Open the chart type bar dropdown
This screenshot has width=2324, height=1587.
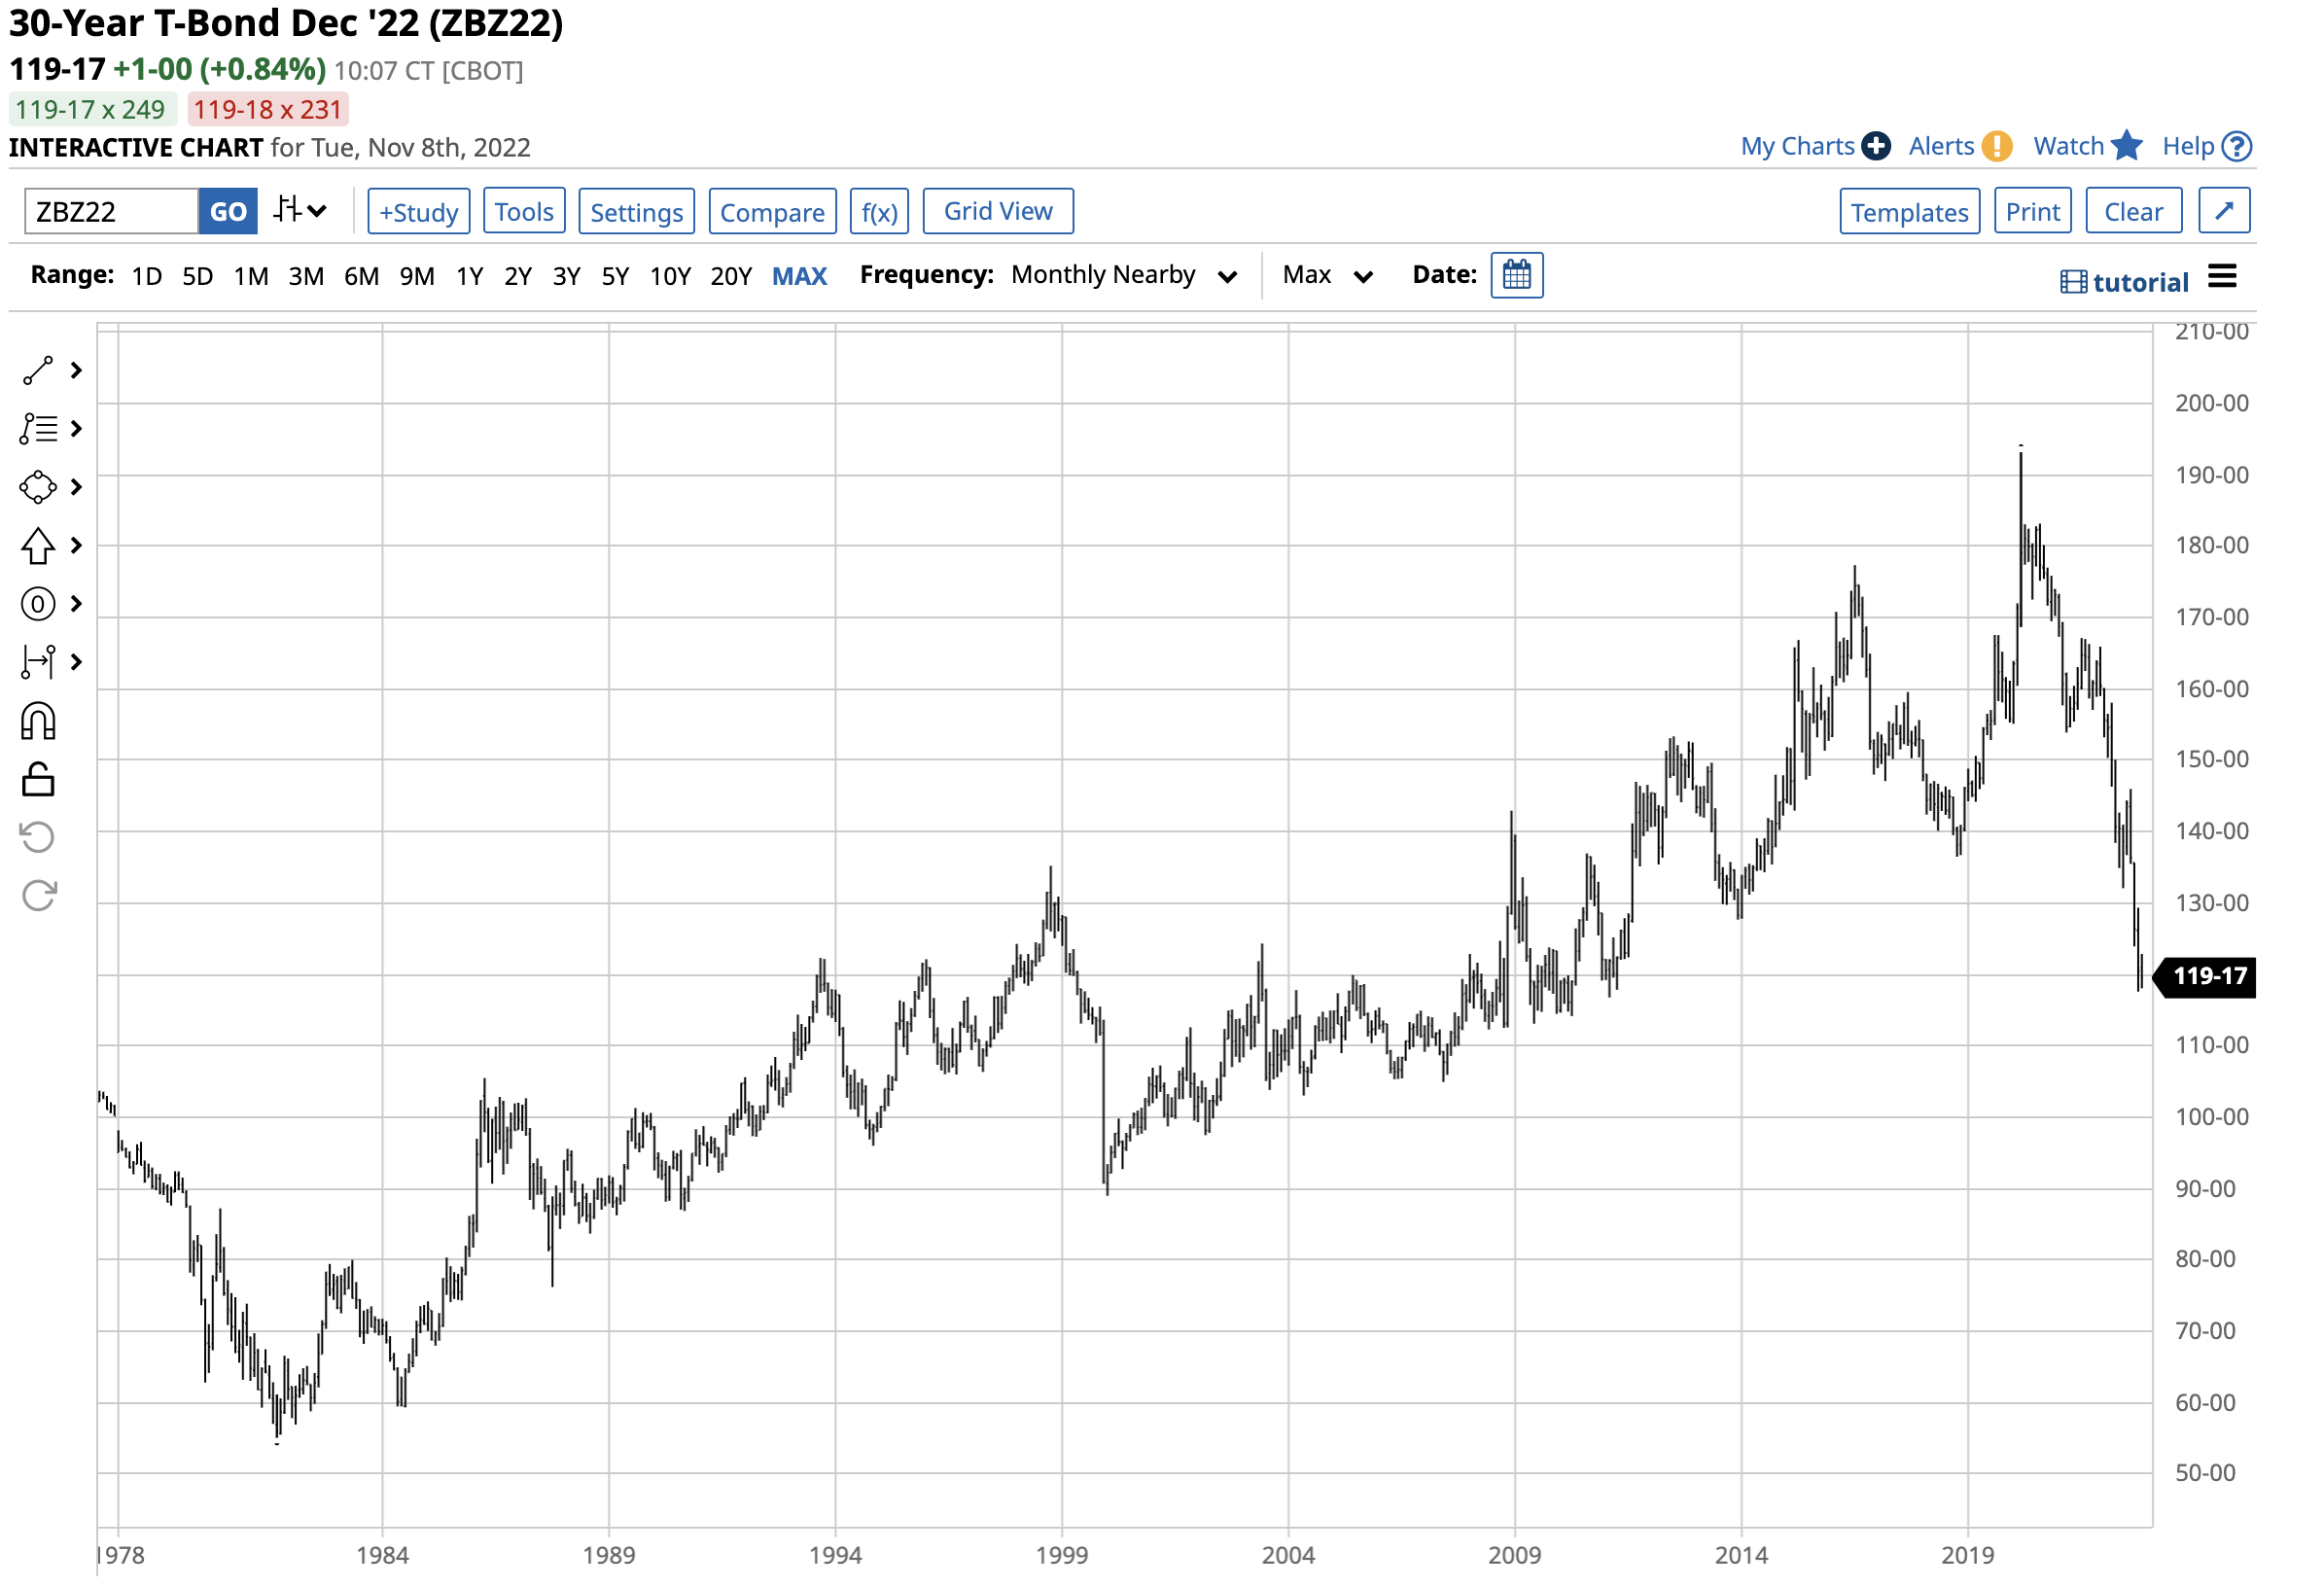point(300,211)
